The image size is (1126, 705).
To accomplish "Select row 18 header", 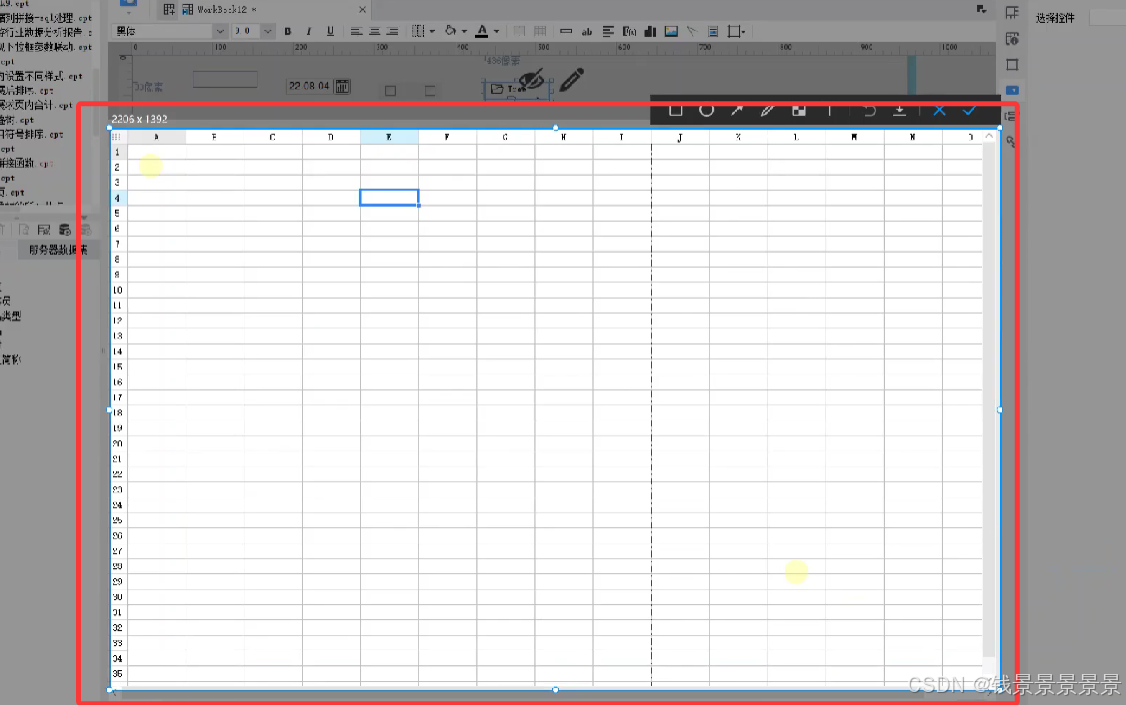I will click(x=118, y=413).
